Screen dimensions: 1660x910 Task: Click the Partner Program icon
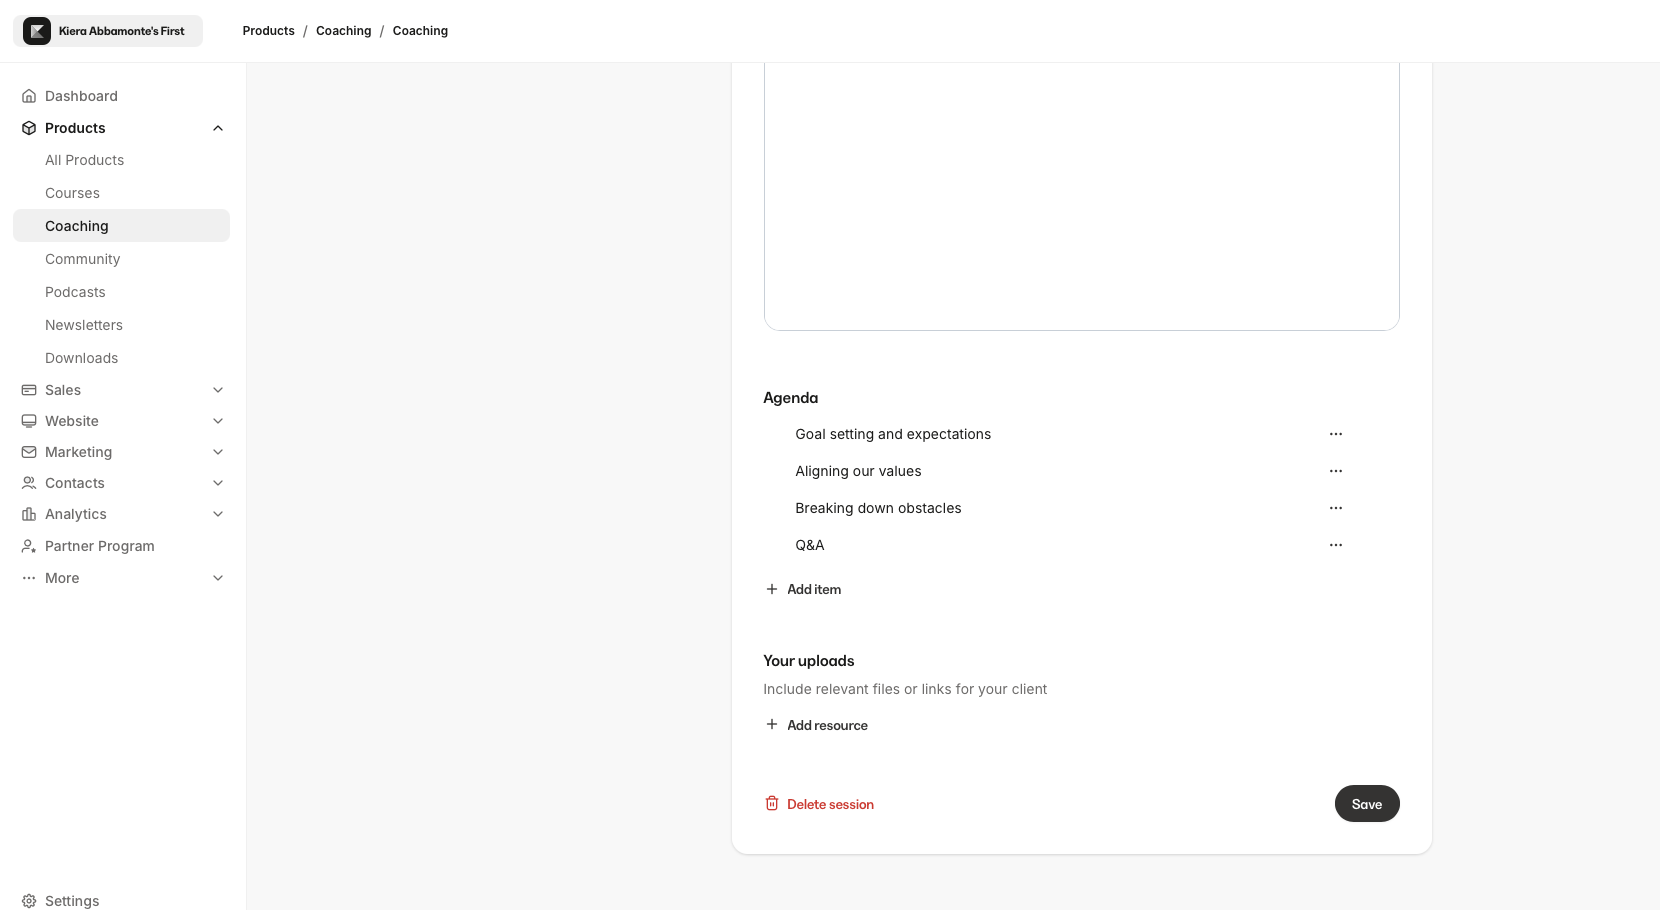pyautogui.click(x=29, y=546)
